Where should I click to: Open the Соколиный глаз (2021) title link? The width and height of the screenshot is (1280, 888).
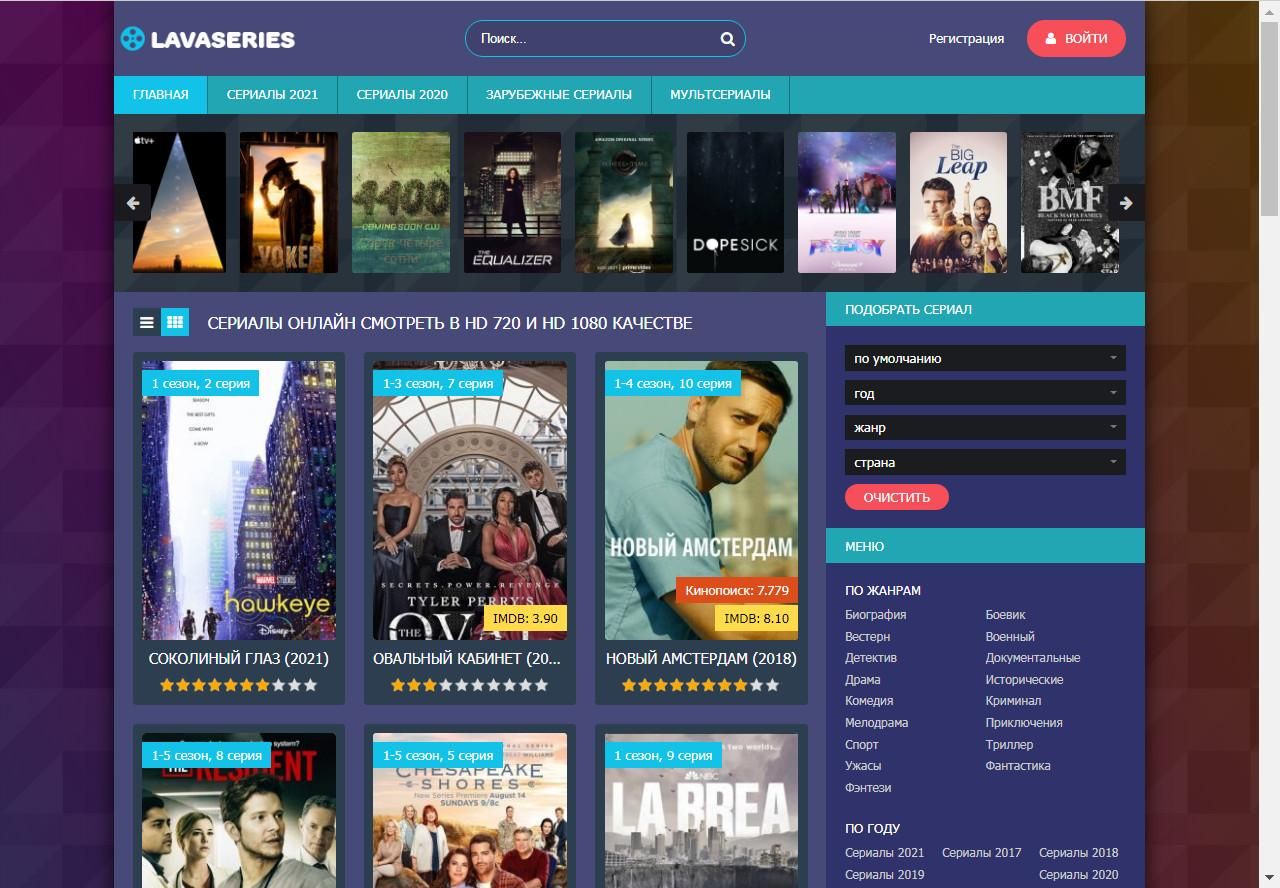coord(239,659)
